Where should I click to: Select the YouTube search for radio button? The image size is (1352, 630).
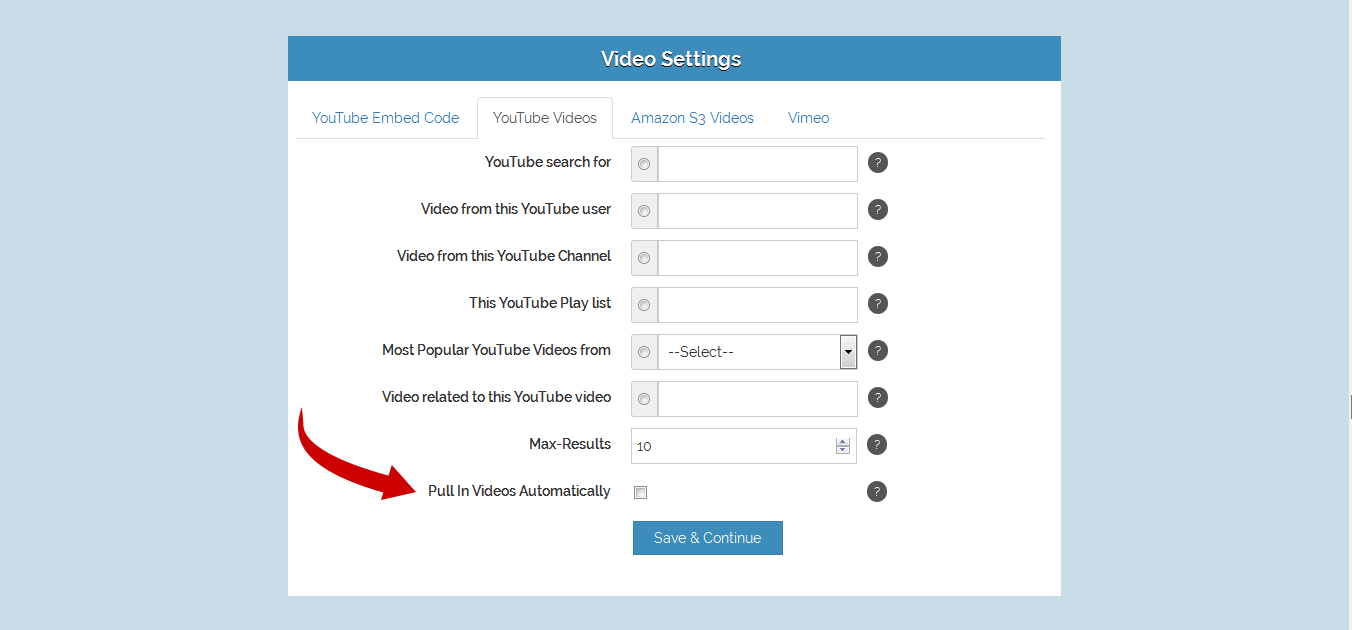(x=644, y=164)
